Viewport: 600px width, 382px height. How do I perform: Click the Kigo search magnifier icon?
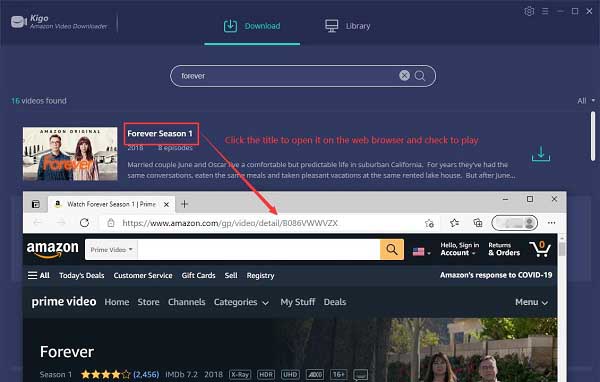[420, 76]
